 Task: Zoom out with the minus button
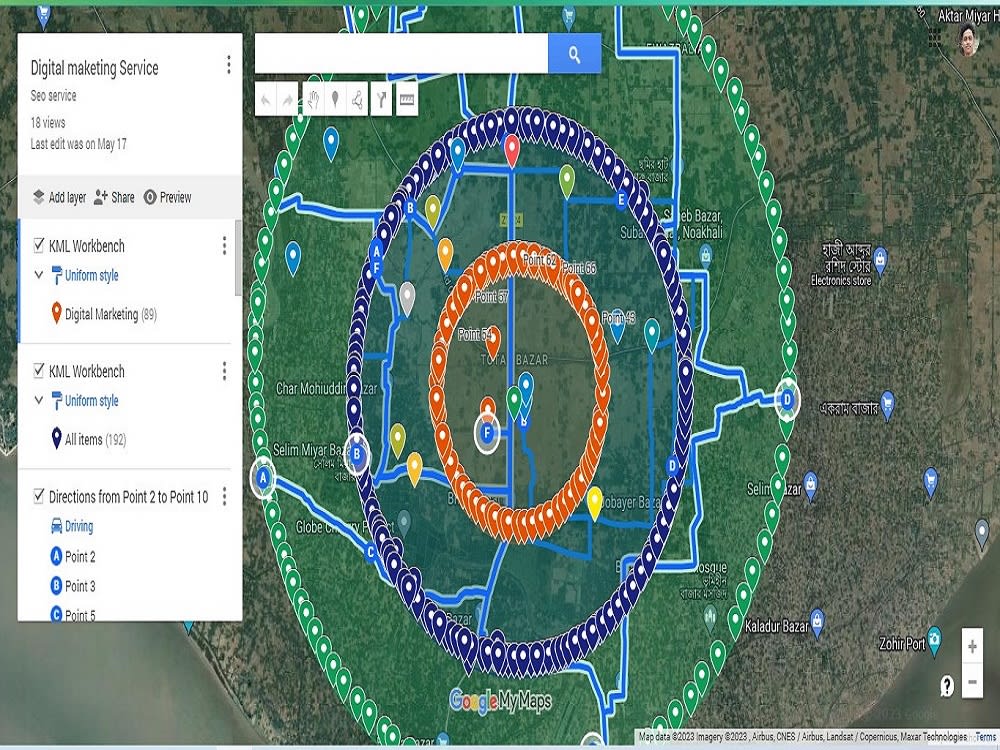point(972,681)
